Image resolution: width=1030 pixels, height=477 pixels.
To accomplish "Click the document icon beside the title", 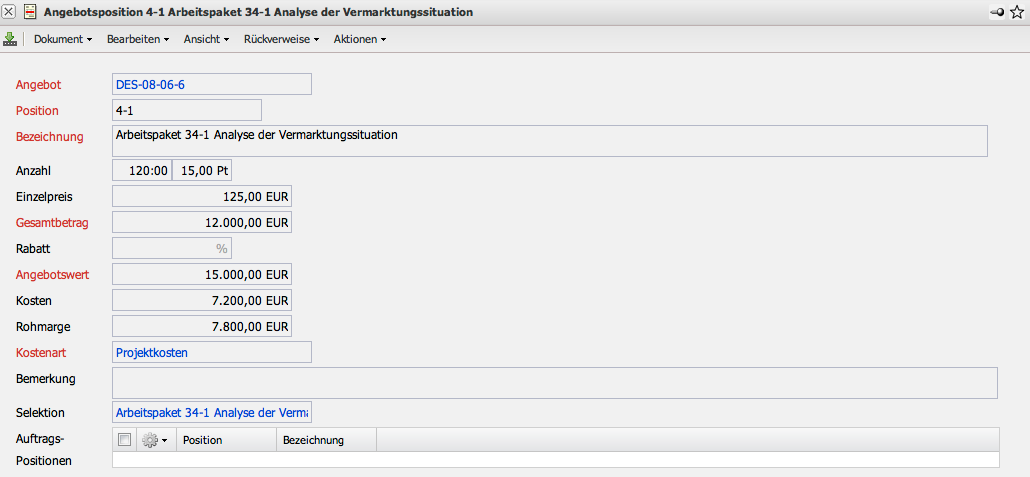I will pos(30,12).
